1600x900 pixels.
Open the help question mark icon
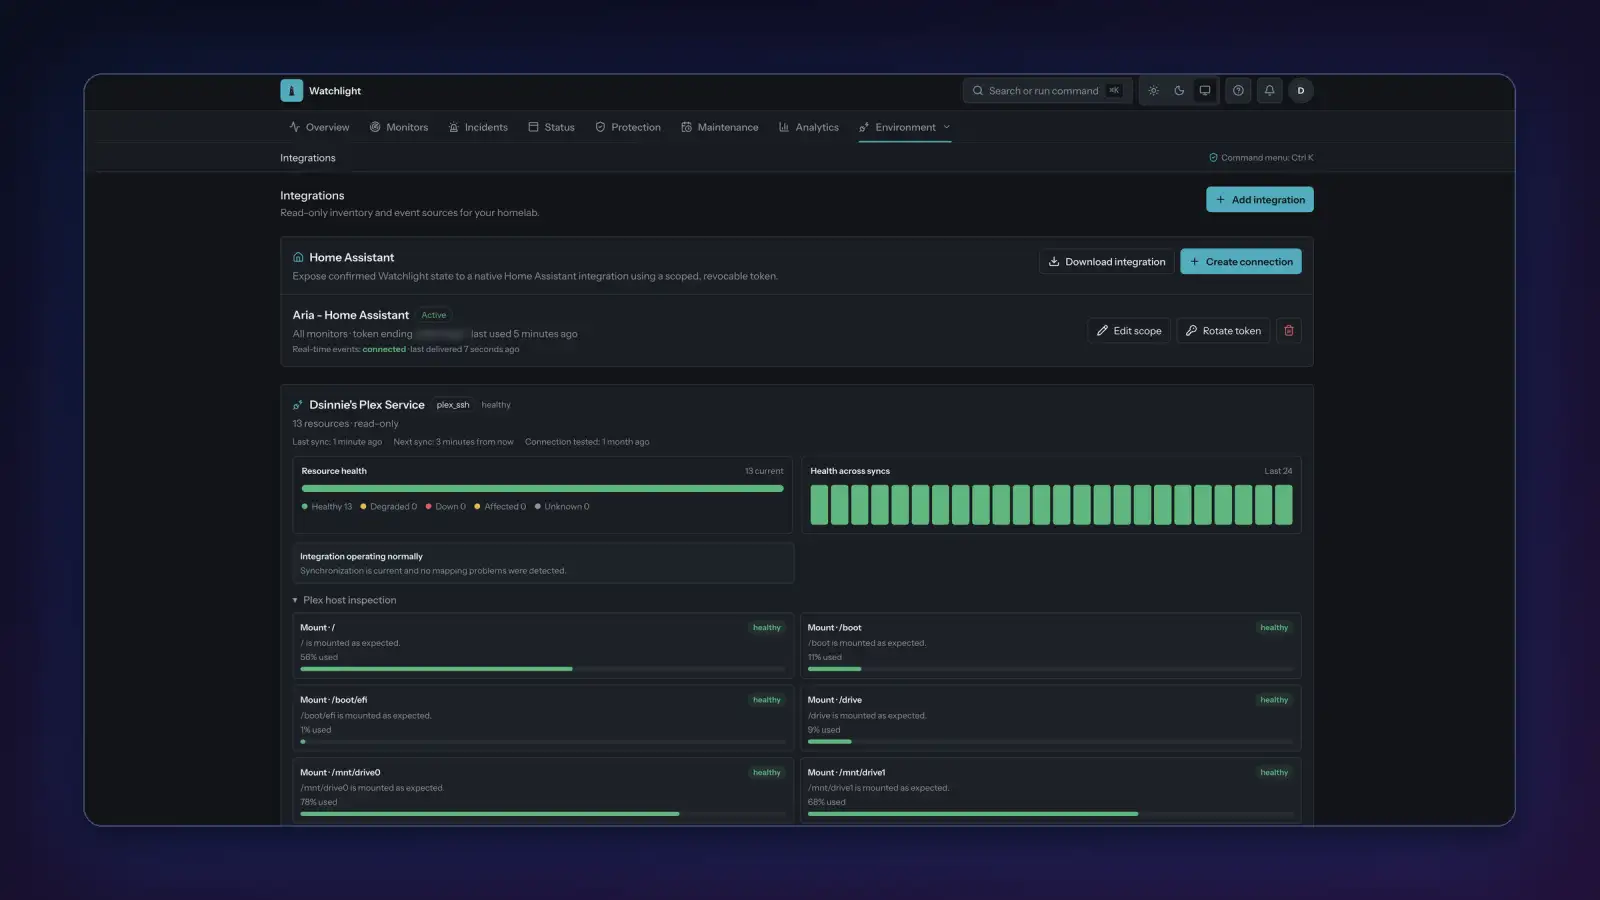pos(1238,90)
